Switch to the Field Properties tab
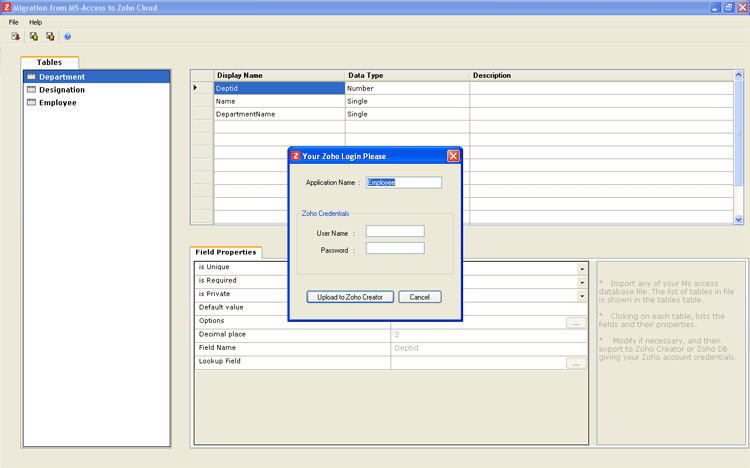The image size is (750, 468). point(226,252)
